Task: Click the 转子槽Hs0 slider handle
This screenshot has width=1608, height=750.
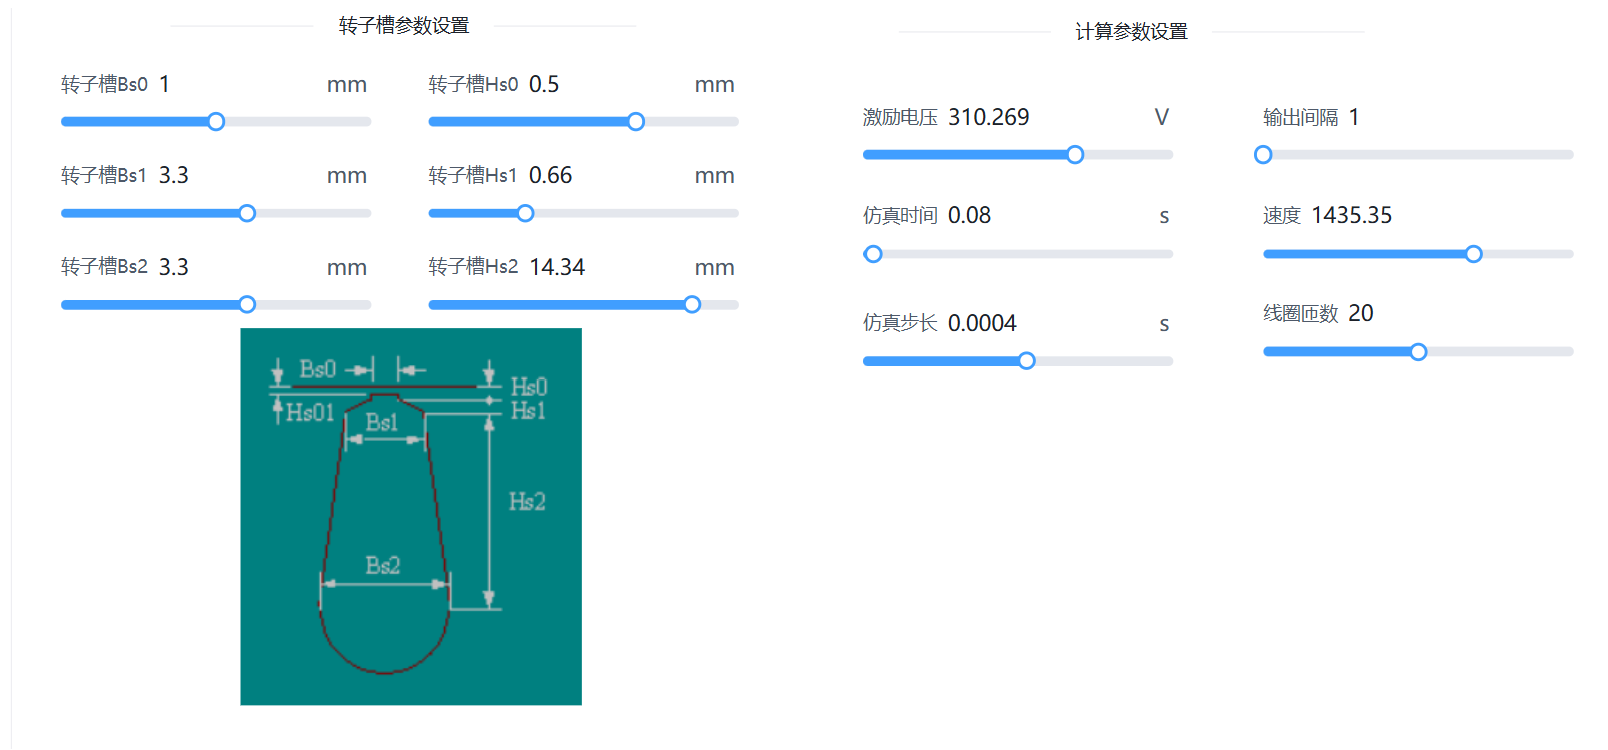Action: [636, 122]
